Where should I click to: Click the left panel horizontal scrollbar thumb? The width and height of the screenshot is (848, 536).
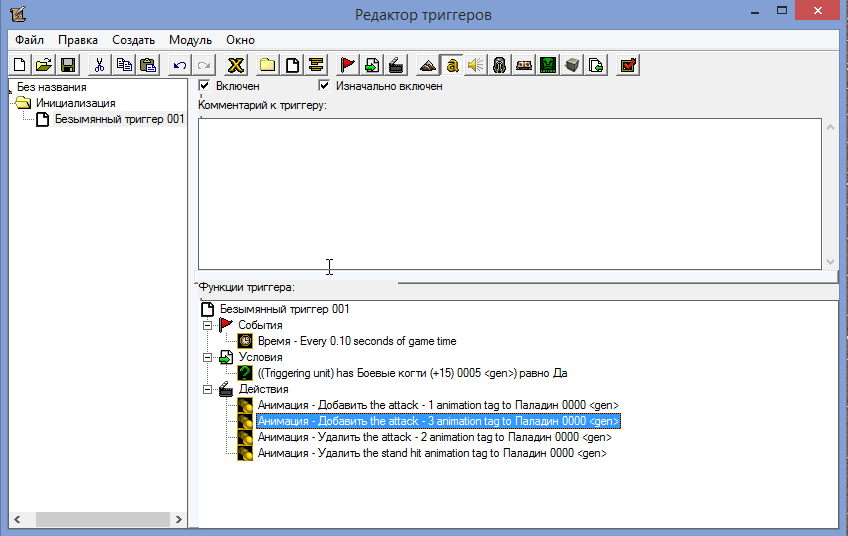pos(103,519)
